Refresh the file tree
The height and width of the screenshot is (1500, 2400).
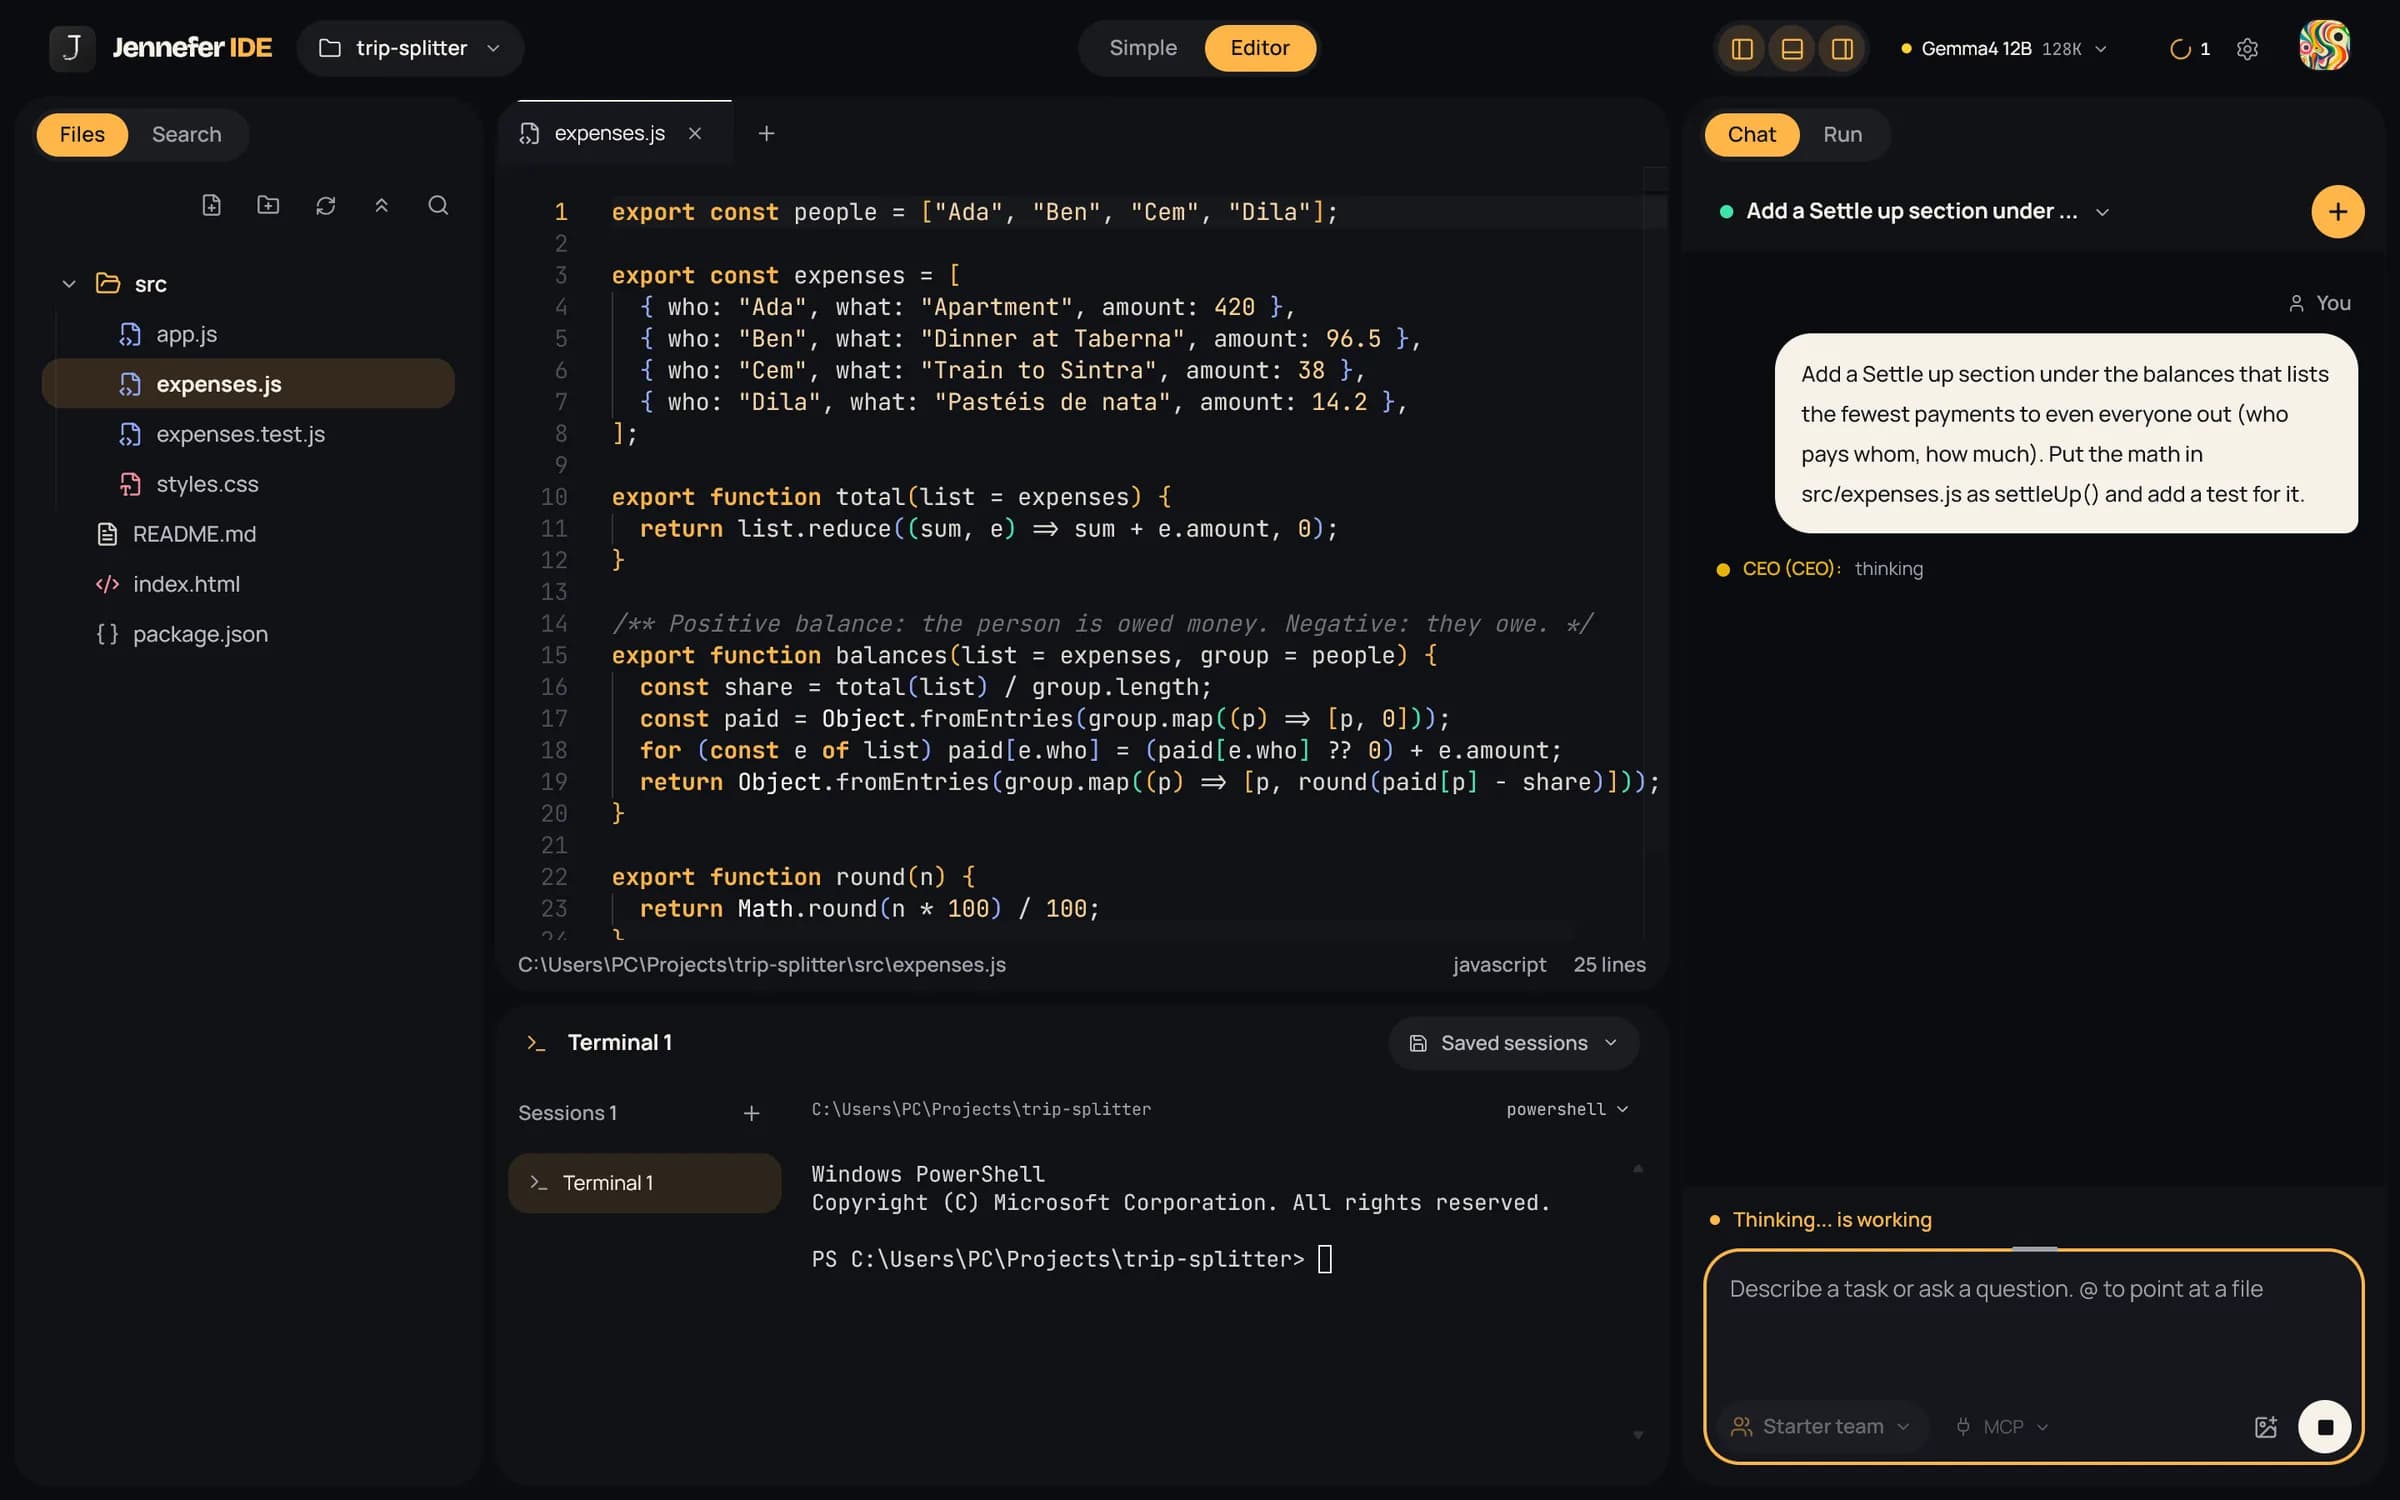(x=325, y=205)
